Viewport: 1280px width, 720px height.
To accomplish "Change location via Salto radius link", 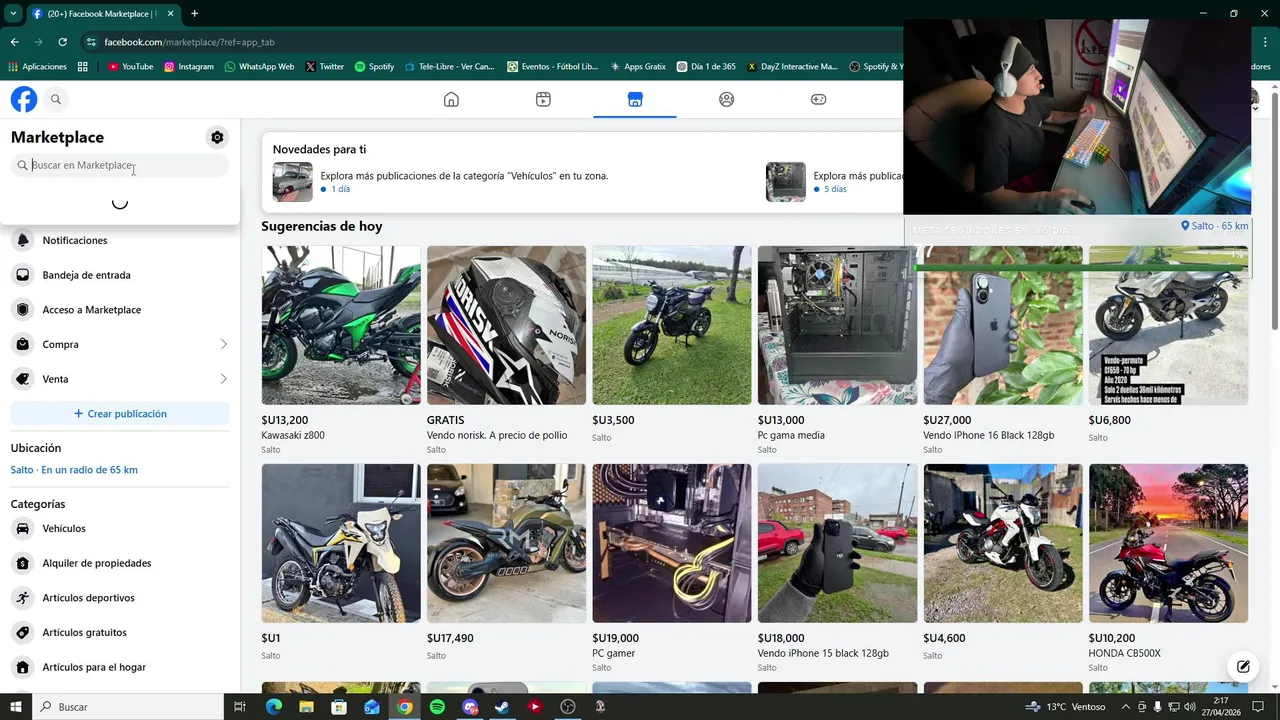I will 74,470.
